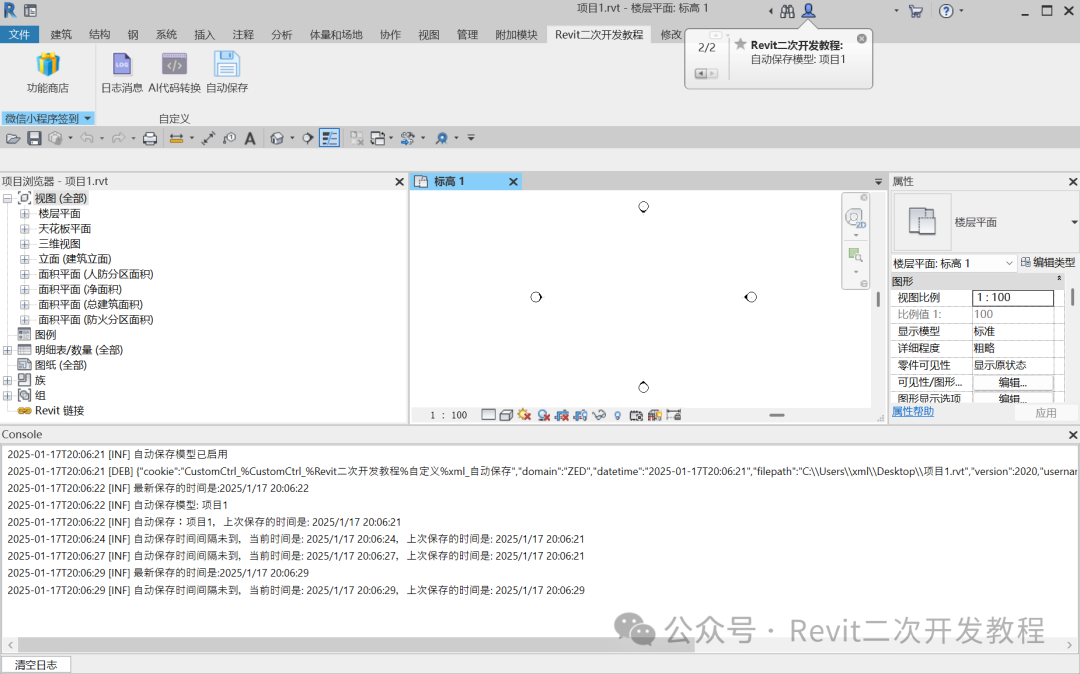1080x674 pixels.
Task: Click the 1 : 100 view scale in view control bar
Action: pos(448,415)
